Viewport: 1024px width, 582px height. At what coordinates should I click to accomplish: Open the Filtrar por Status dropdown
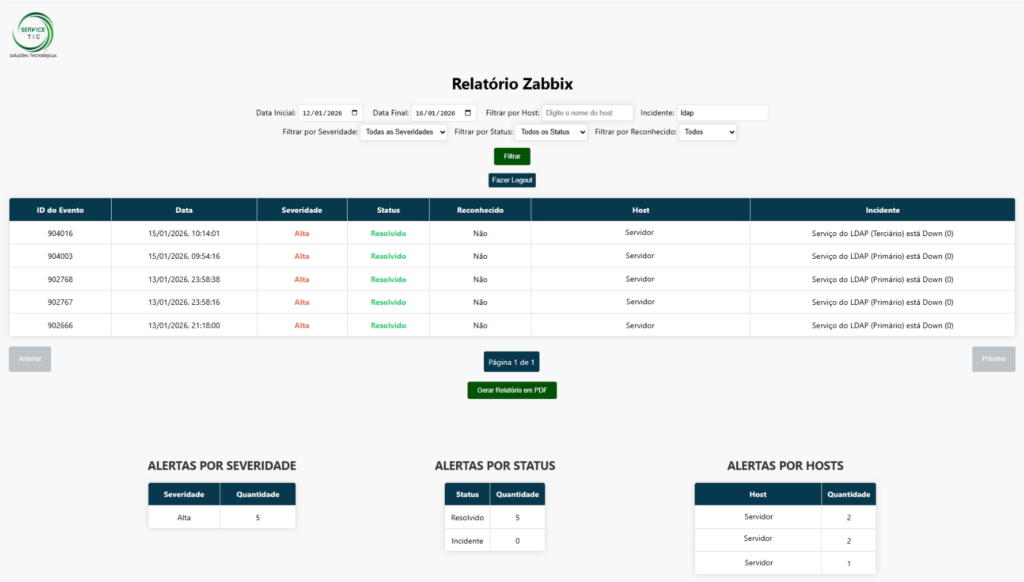(x=552, y=132)
